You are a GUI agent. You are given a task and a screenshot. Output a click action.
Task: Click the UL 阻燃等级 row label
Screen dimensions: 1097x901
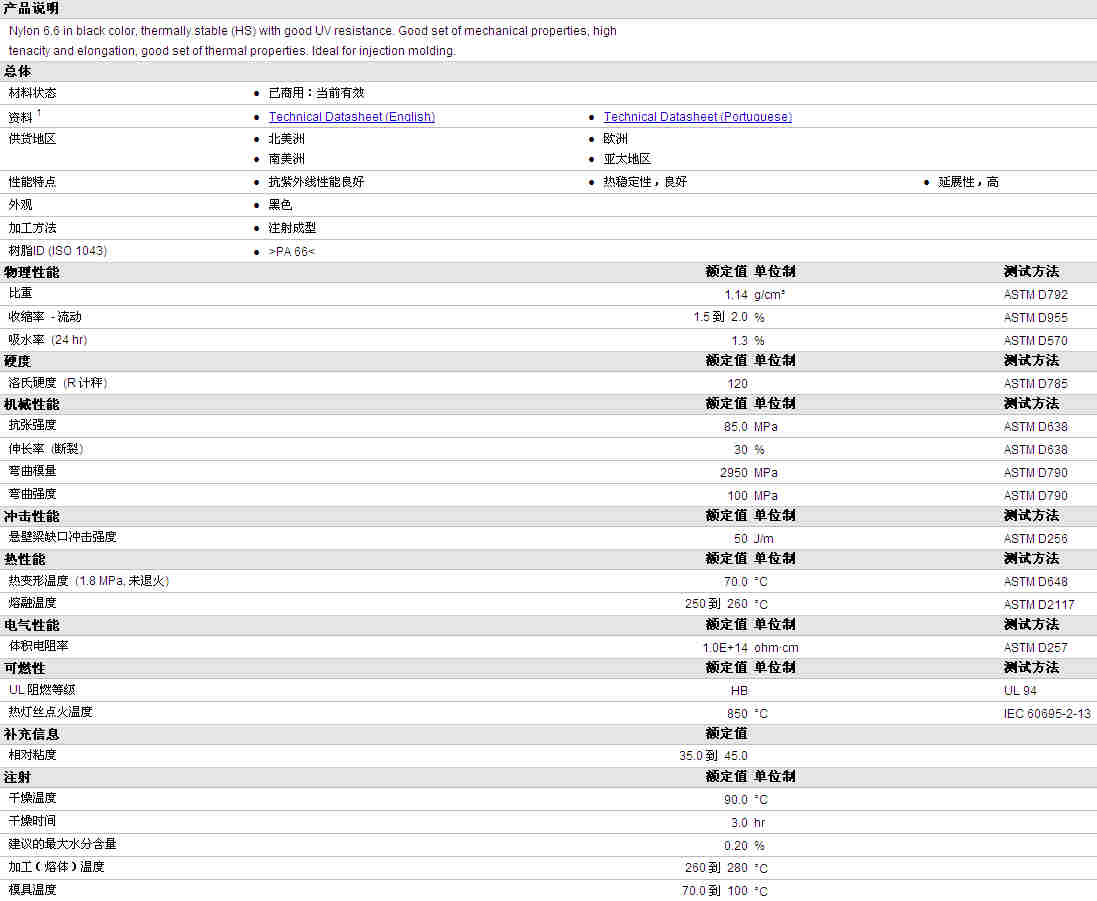[x=42, y=690]
